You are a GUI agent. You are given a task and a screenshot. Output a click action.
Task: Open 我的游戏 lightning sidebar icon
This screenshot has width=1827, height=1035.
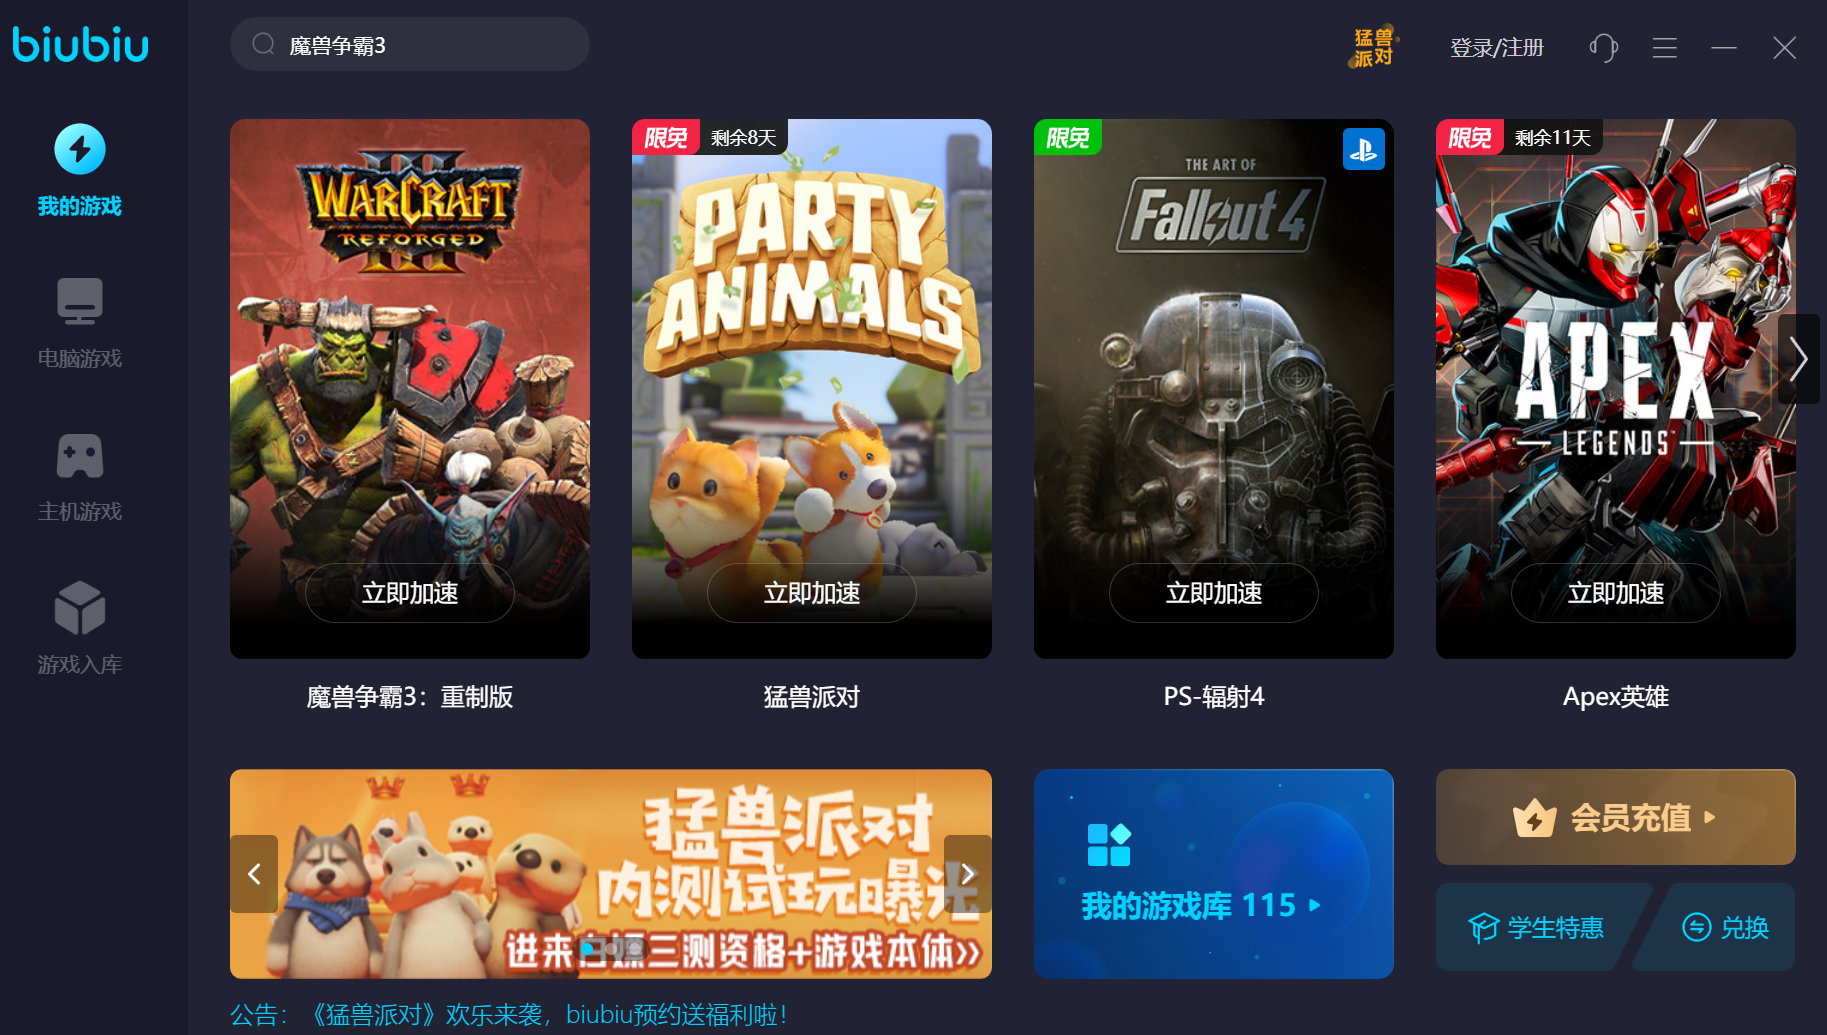[80, 150]
